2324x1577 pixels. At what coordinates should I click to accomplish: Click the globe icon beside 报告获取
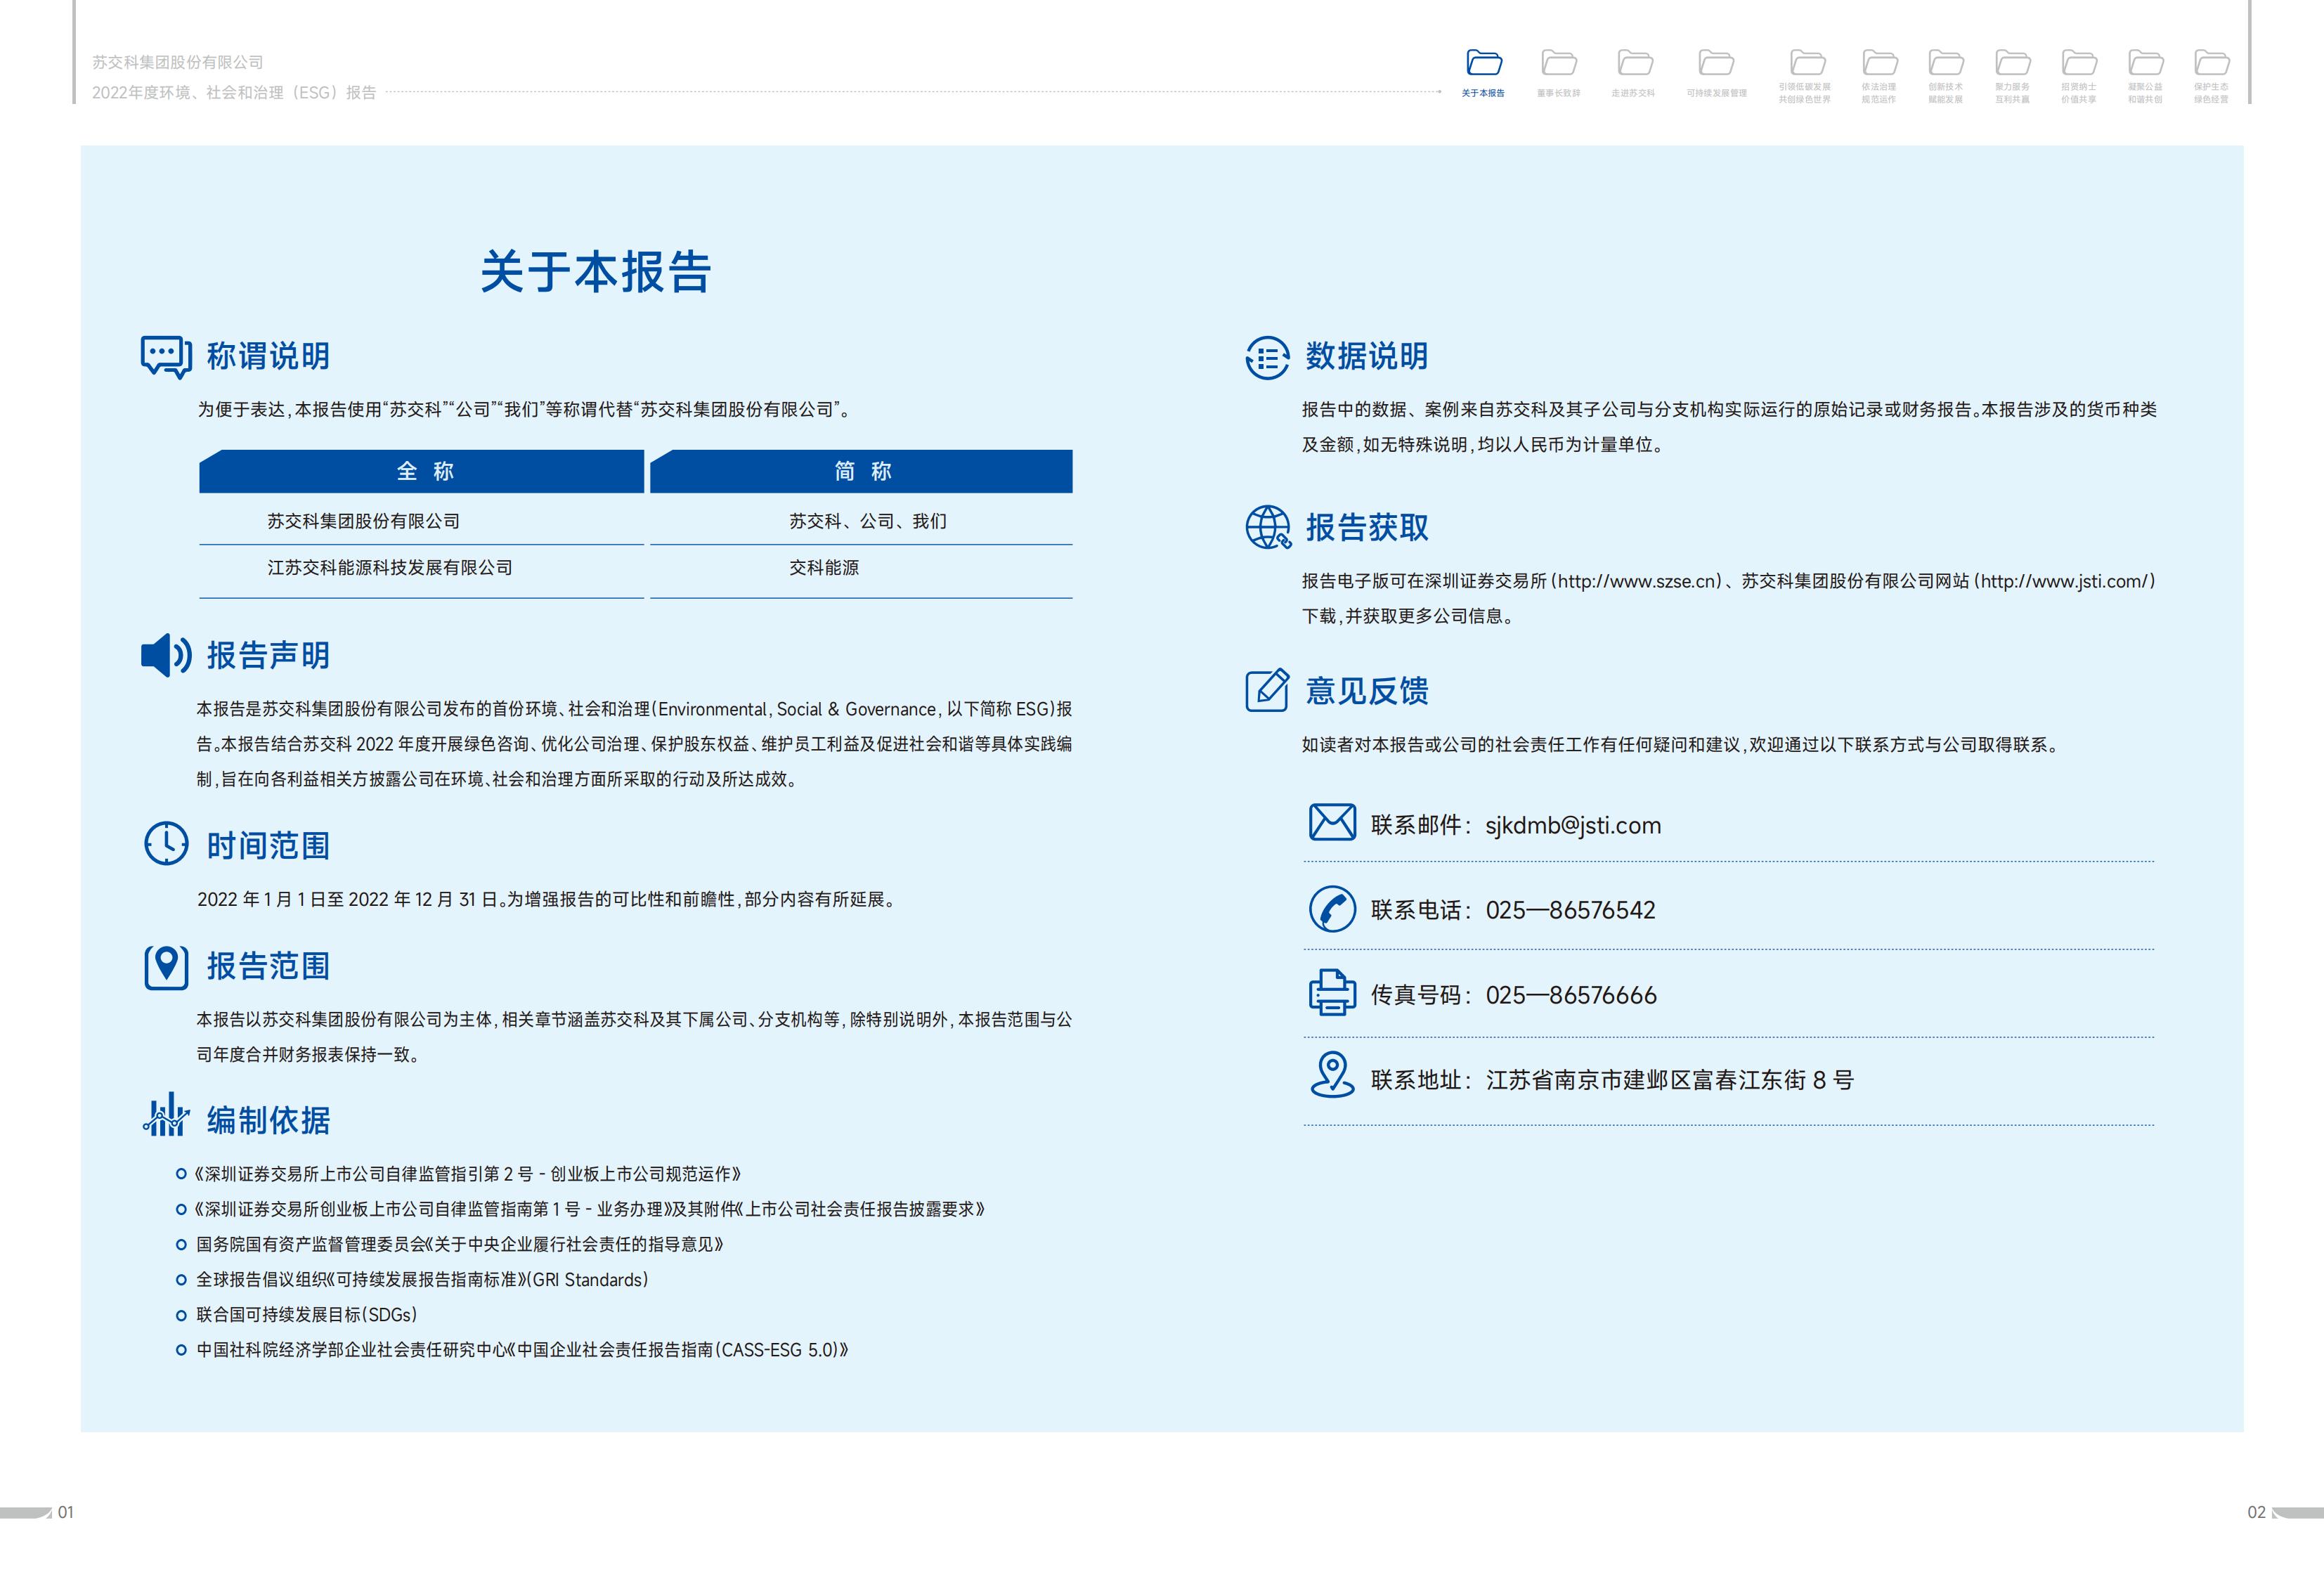coord(1267,527)
